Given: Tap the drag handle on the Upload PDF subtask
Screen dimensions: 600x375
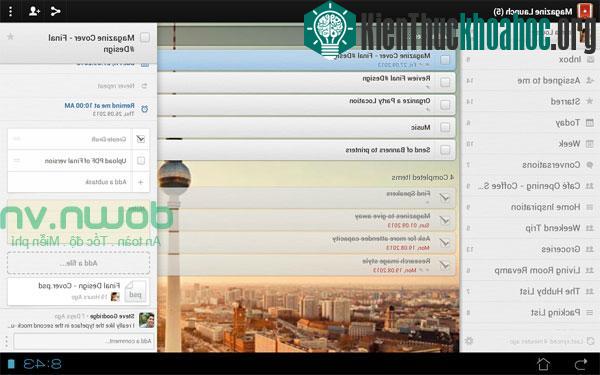Looking at the screenshot, I should pos(17,160).
